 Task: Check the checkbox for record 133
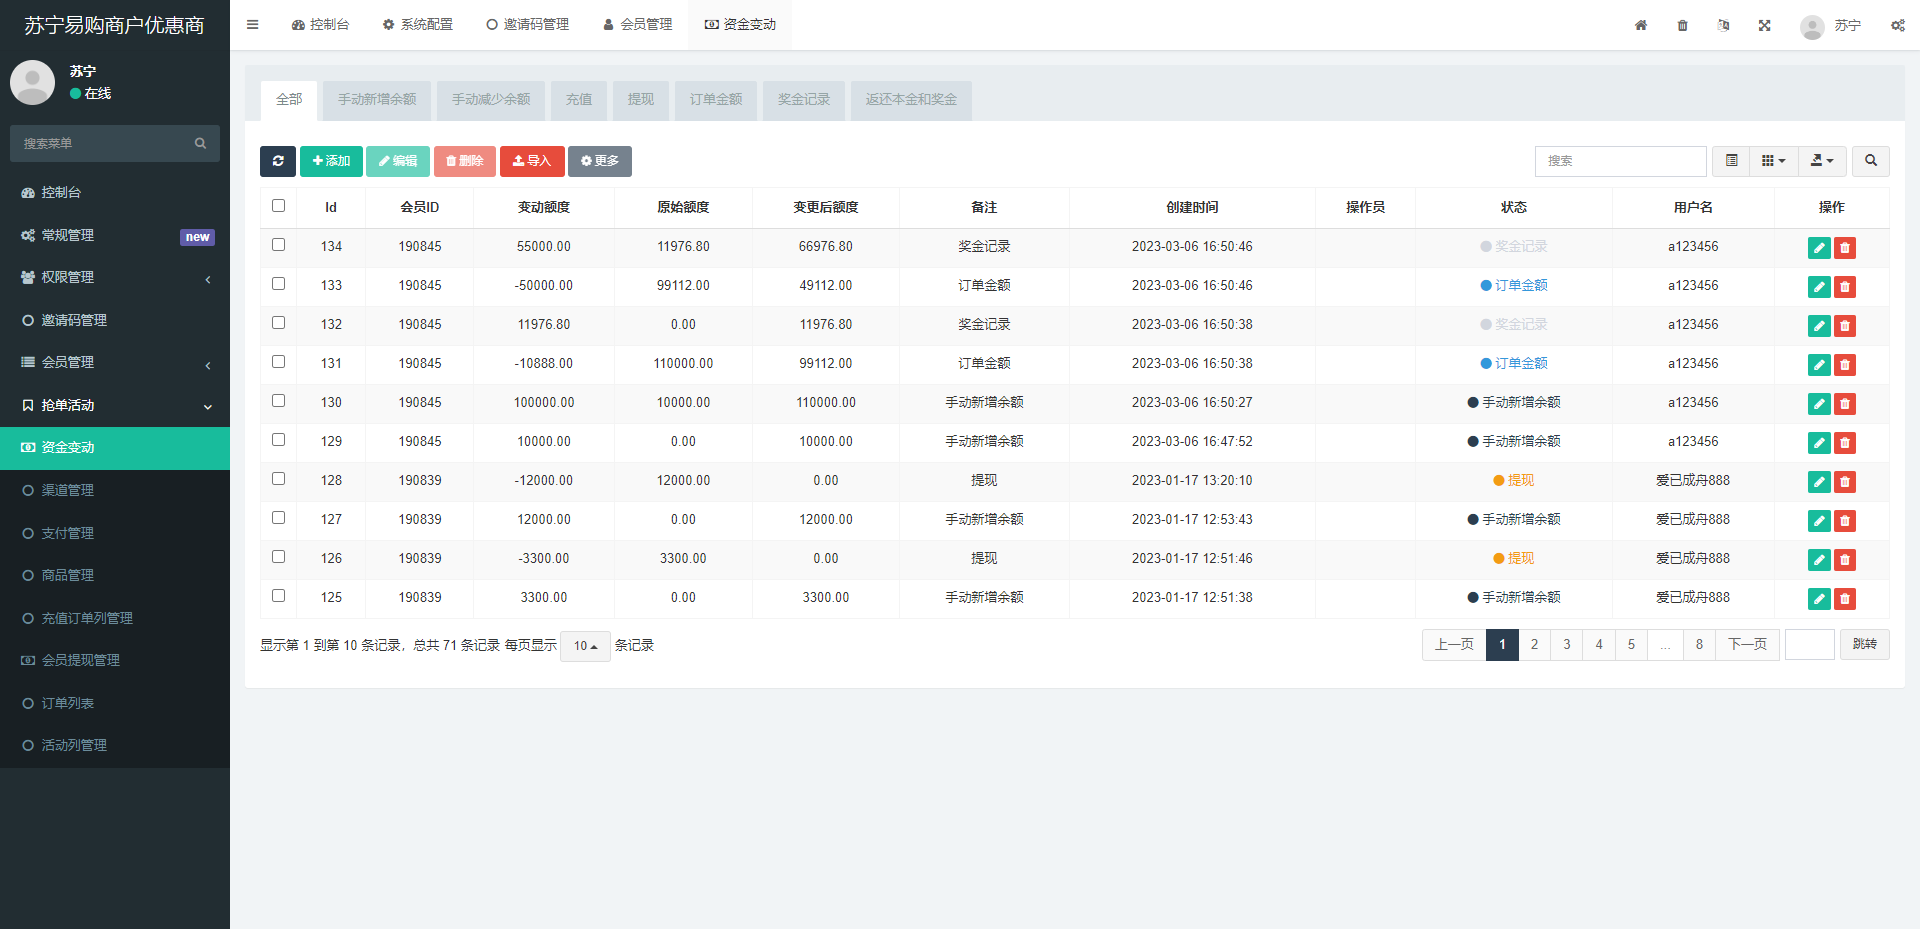[279, 284]
